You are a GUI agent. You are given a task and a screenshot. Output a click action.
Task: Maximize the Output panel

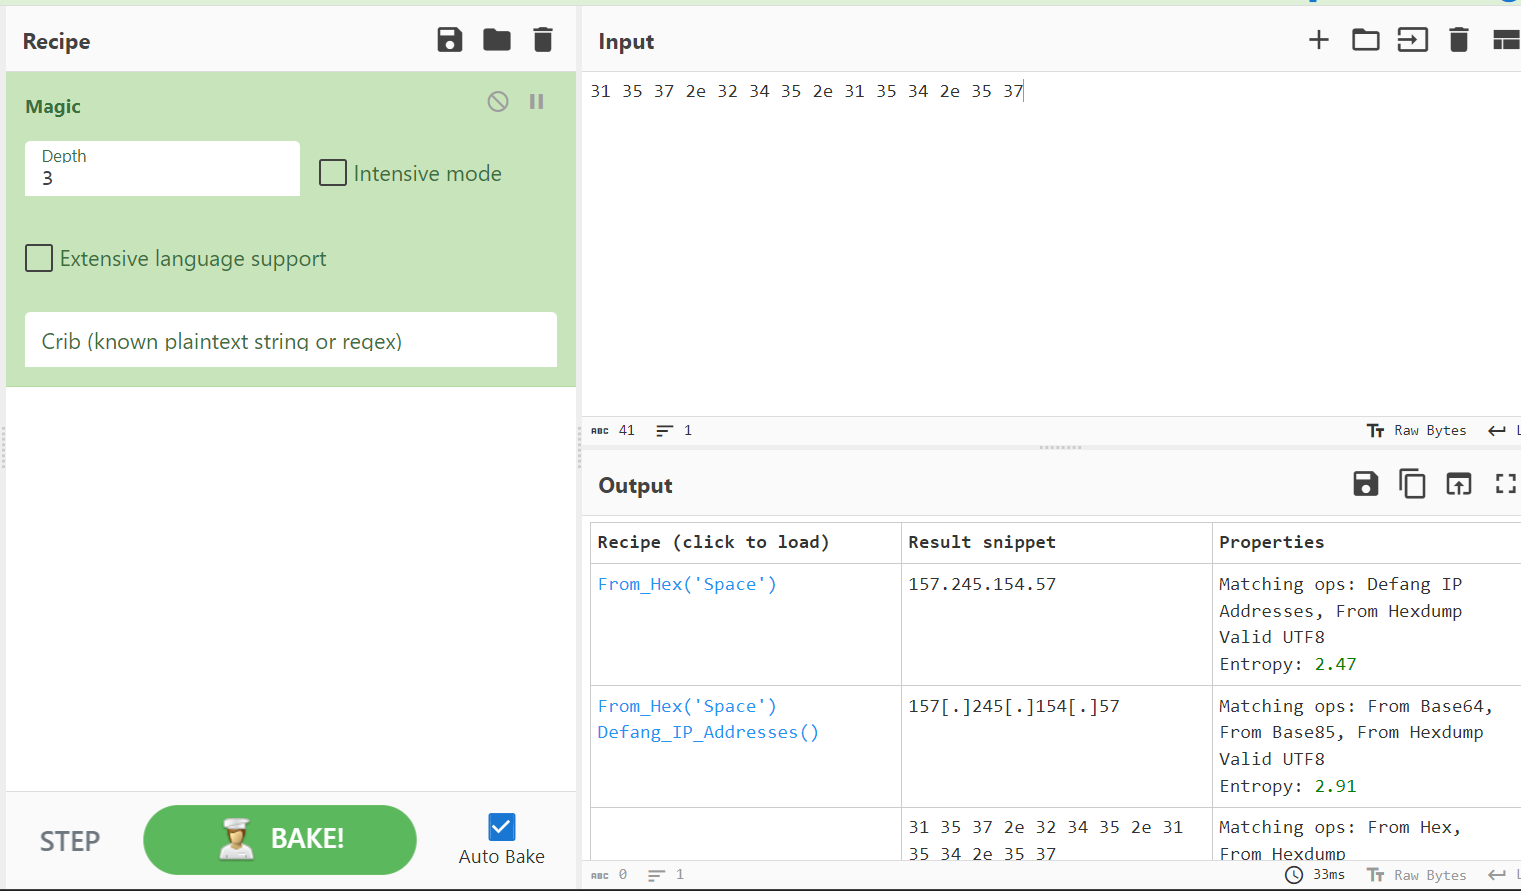1505,484
